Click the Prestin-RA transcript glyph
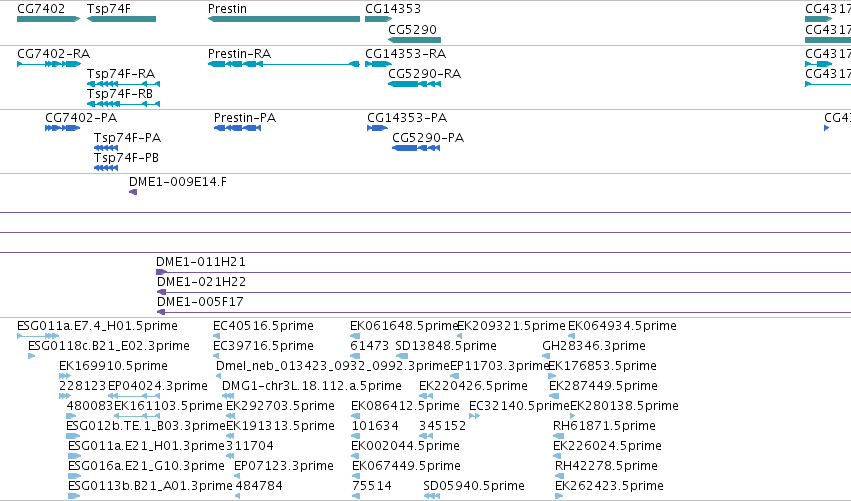 click(284, 64)
